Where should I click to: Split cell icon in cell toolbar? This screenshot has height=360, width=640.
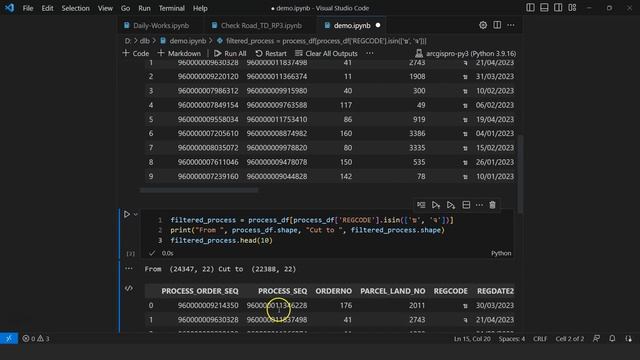[466, 205]
